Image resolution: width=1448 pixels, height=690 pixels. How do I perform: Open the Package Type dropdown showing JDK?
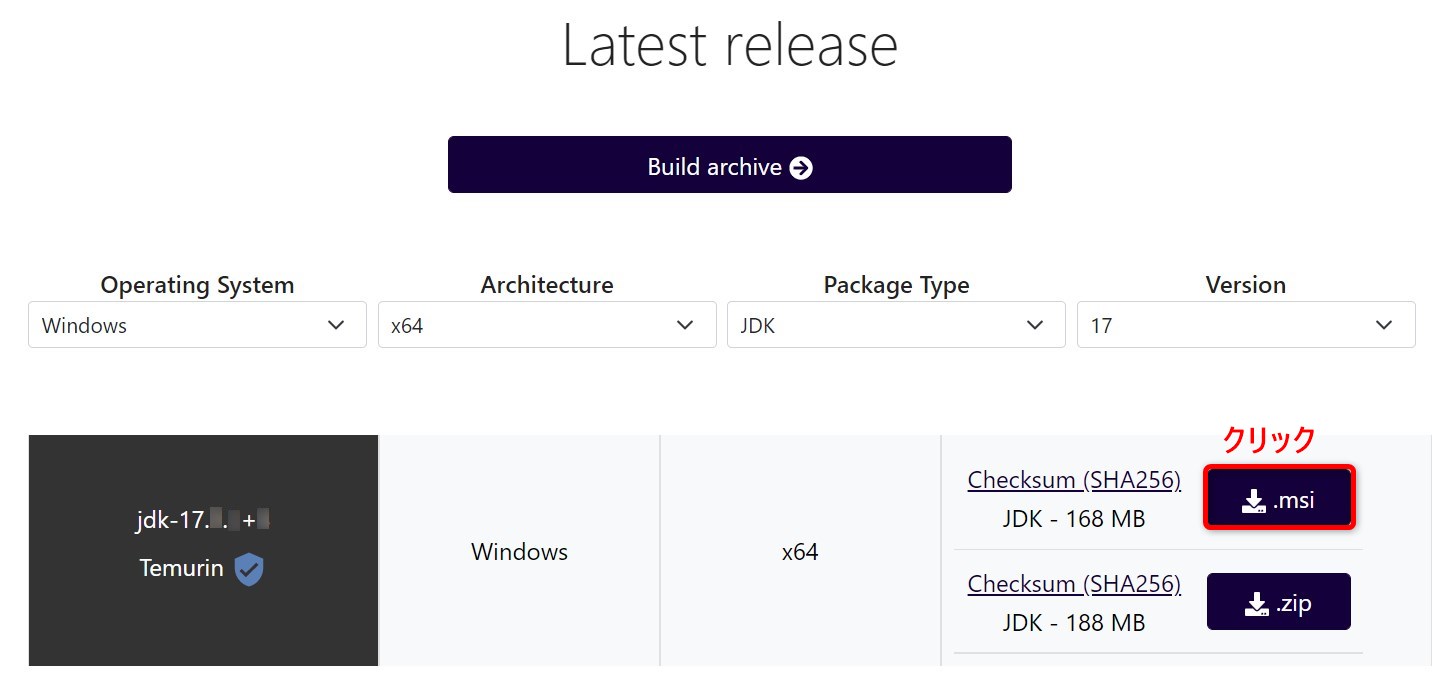click(x=896, y=325)
